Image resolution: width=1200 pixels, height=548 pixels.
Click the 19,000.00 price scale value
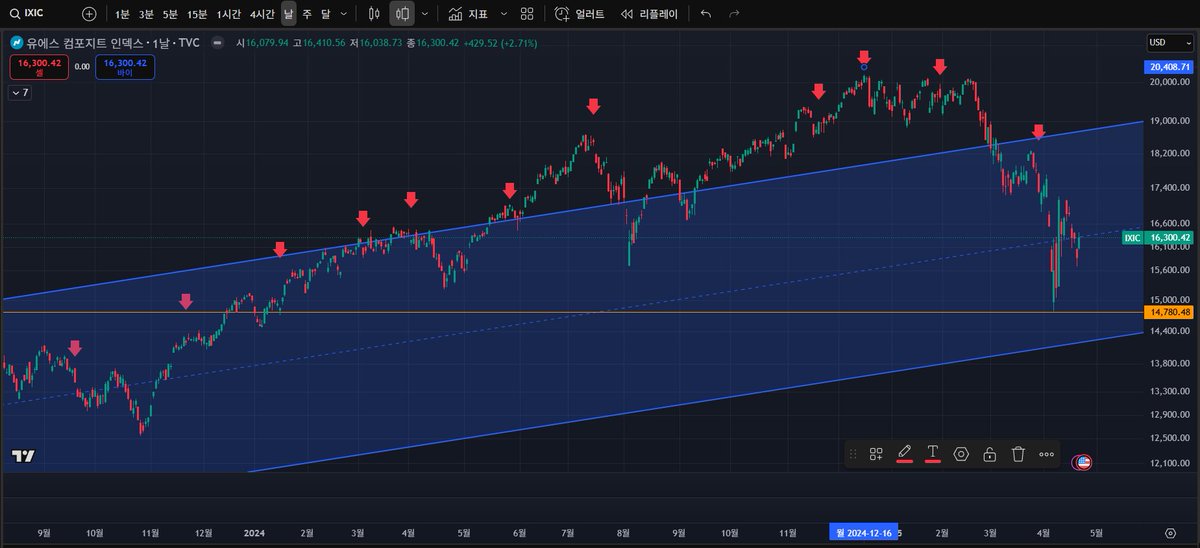tap(1169, 121)
